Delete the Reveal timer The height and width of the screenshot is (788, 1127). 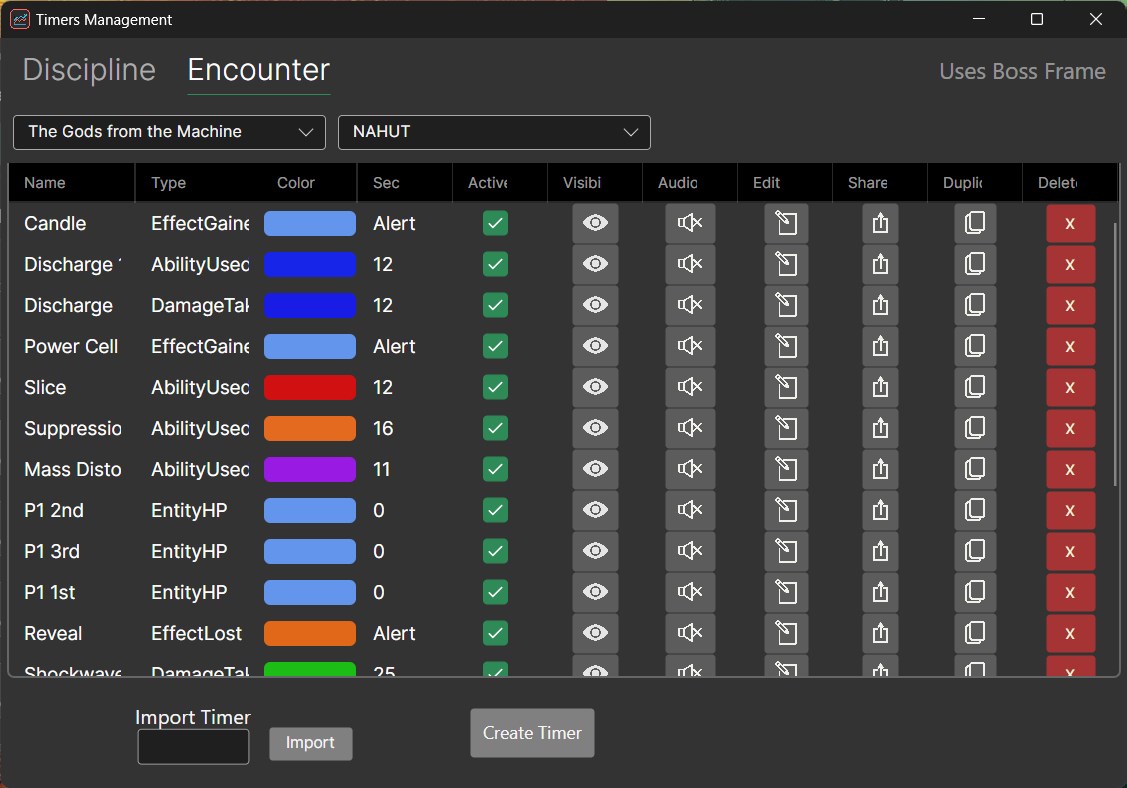click(1070, 633)
